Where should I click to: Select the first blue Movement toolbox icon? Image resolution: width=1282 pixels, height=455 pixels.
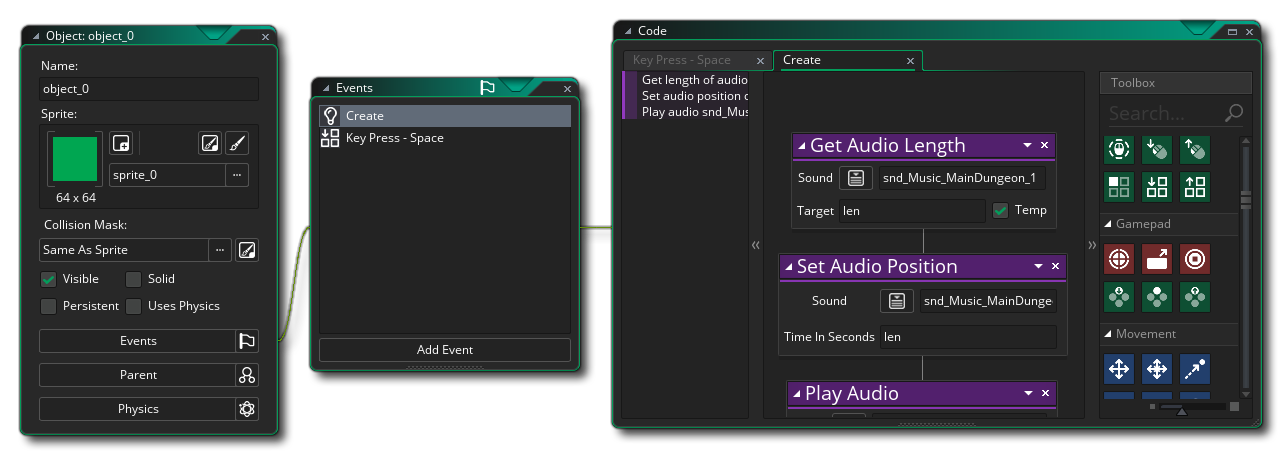pyautogui.click(x=1119, y=369)
